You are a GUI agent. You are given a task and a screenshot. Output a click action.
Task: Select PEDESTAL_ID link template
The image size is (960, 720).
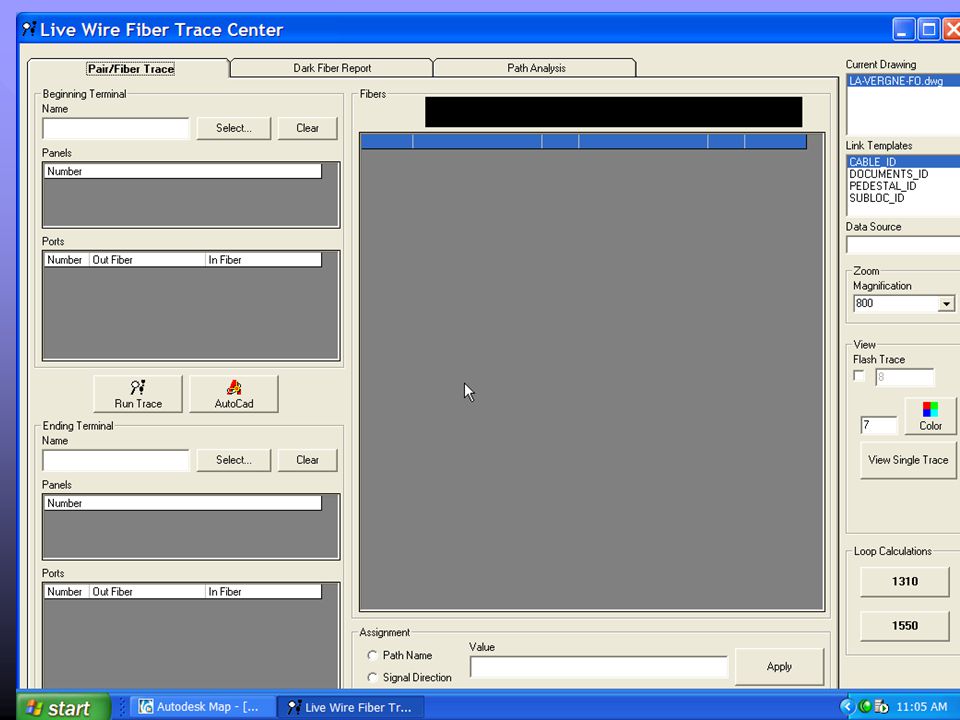point(903,186)
